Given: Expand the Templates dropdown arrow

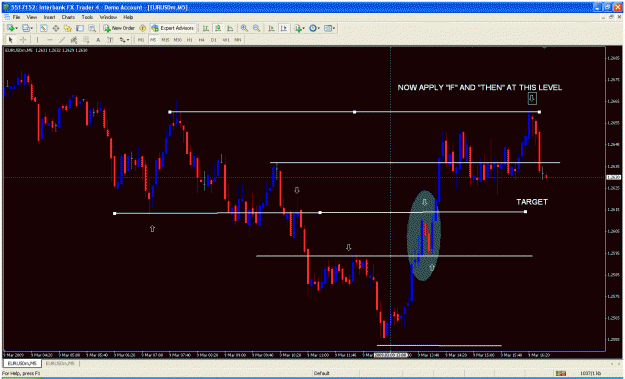Looking at the screenshot, I should click(334, 28).
